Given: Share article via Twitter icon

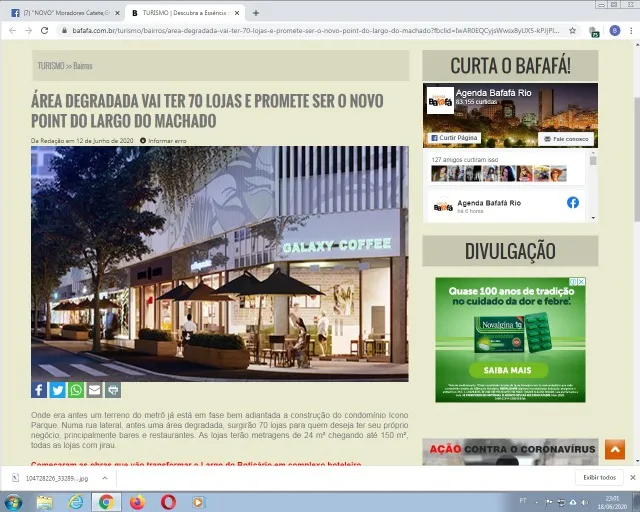Looking at the screenshot, I should tap(58, 390).
